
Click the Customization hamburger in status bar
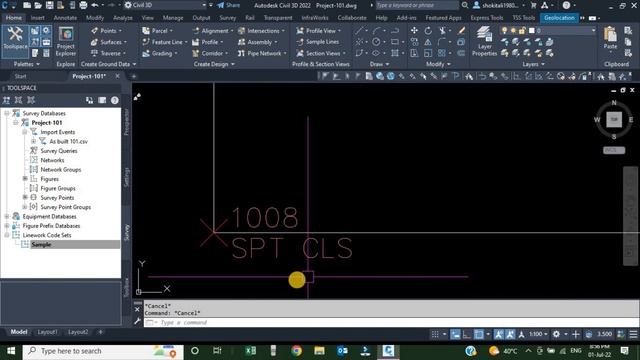633,334
